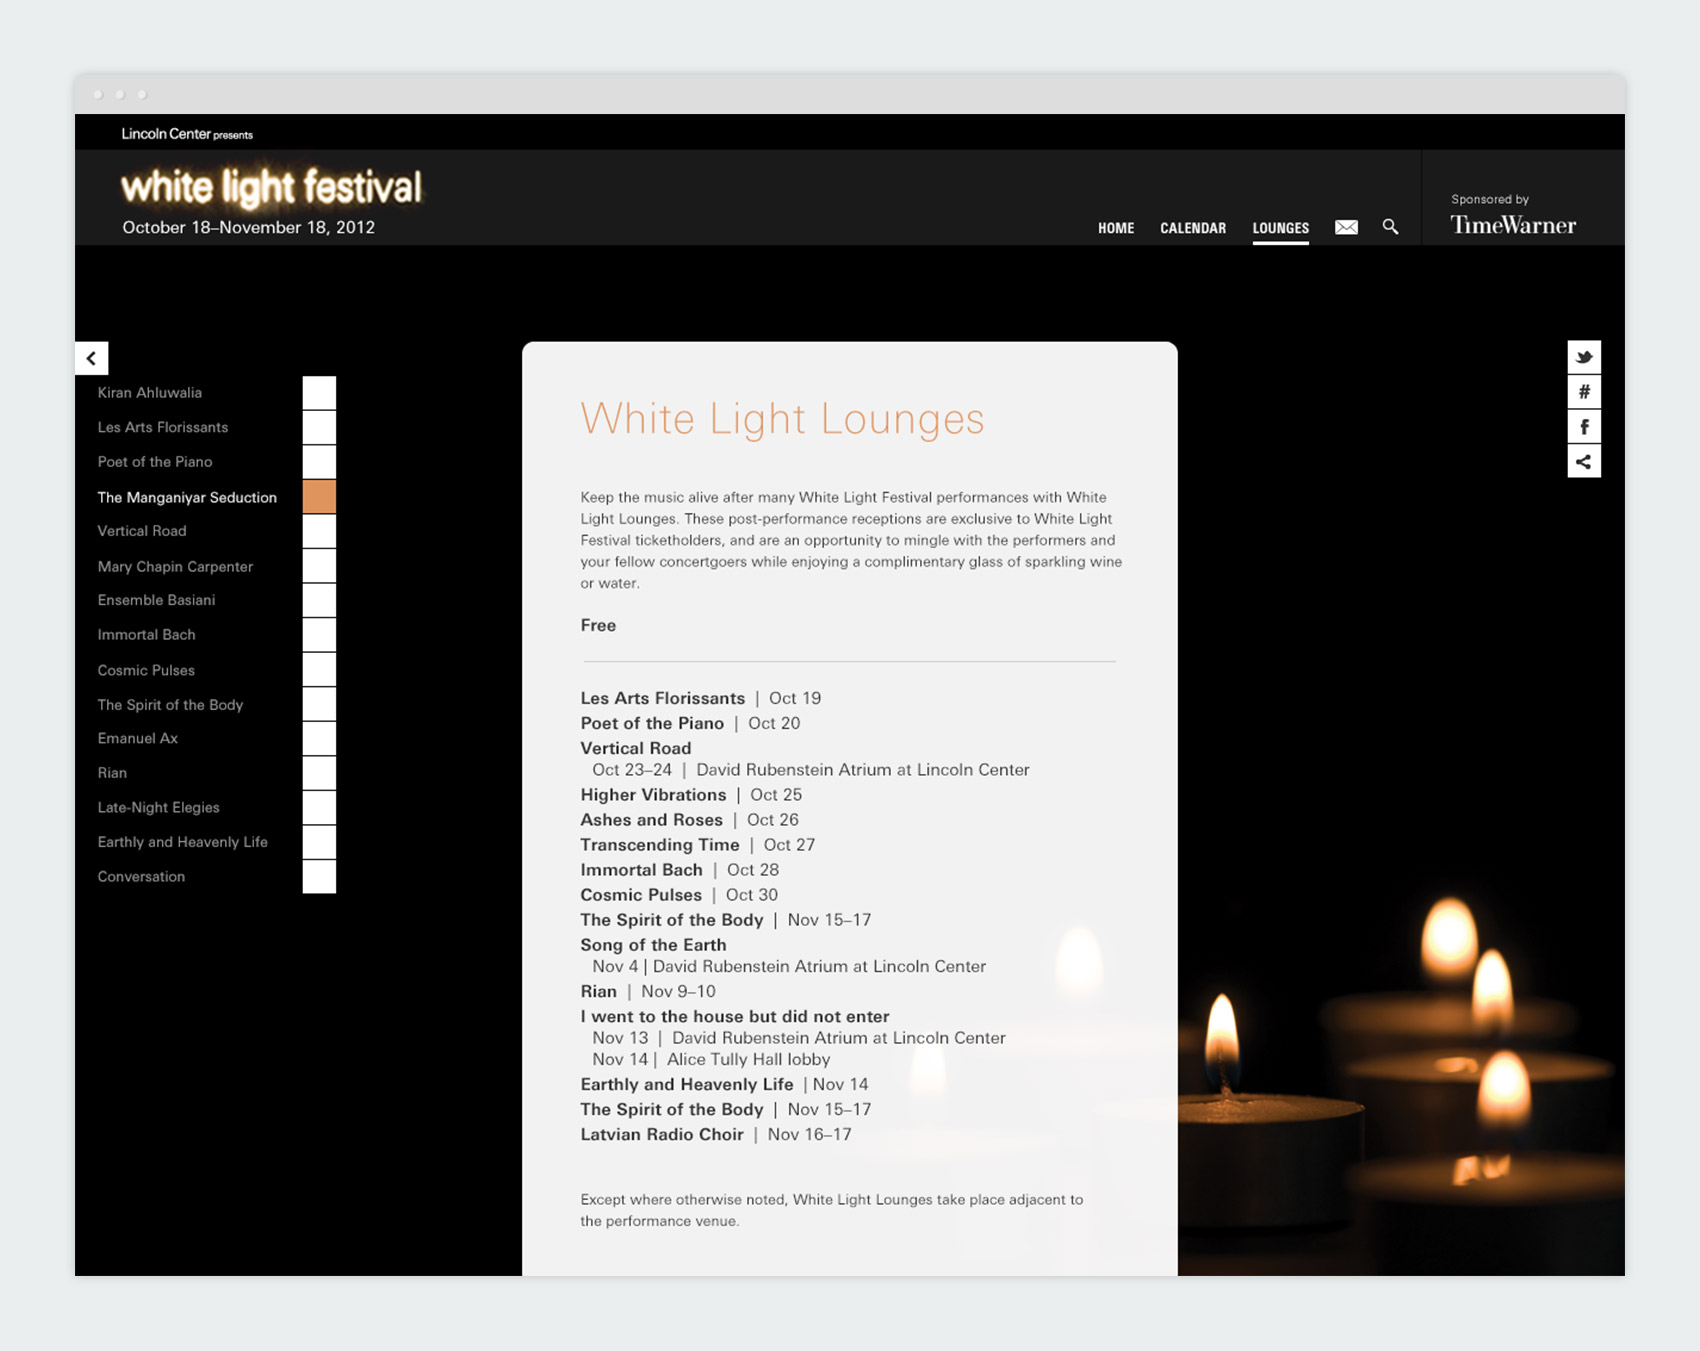Click the search magnifier icon
The width and height of the screenshot is (1700, 1351).
coord(1390,227)
